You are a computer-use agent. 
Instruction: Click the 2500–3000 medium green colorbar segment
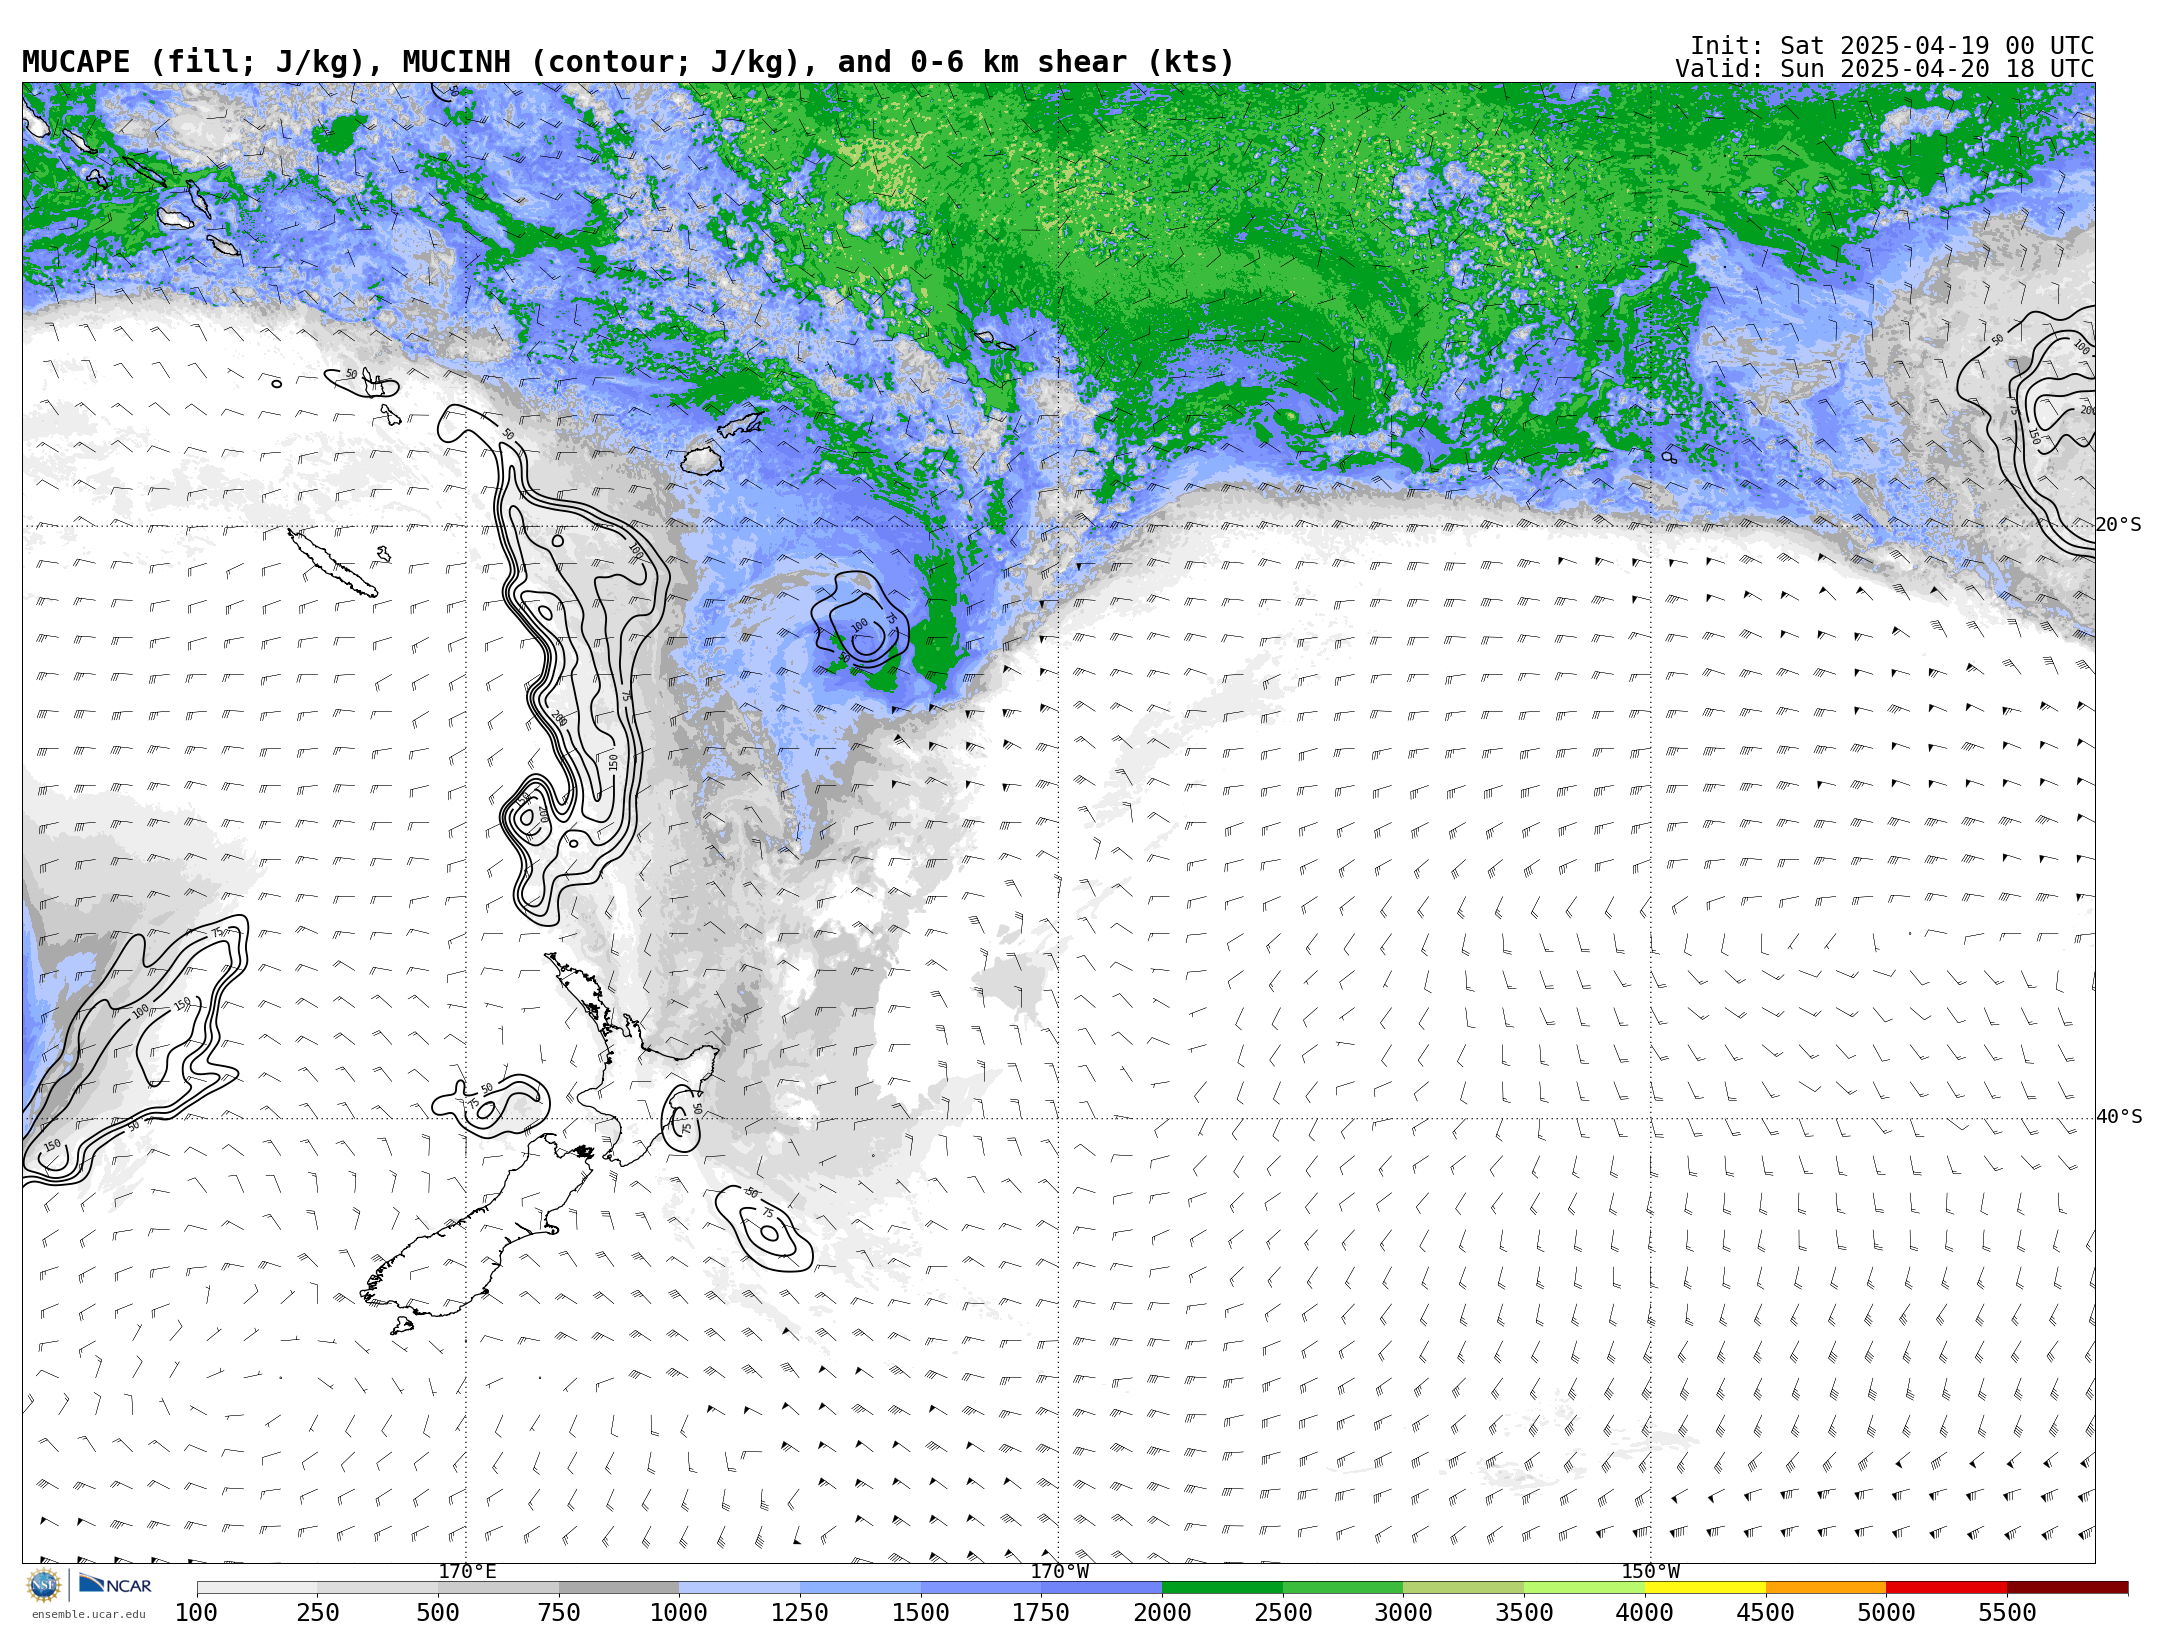point(1343,1588)
